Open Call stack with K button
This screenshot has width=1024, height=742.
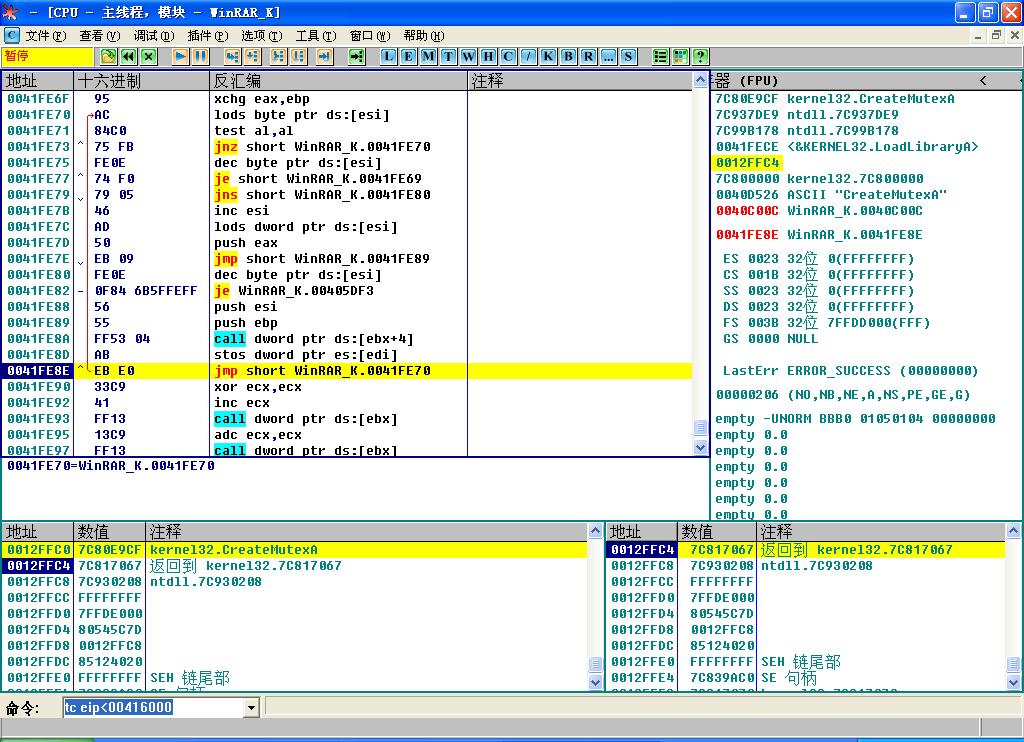pos(548,57)
